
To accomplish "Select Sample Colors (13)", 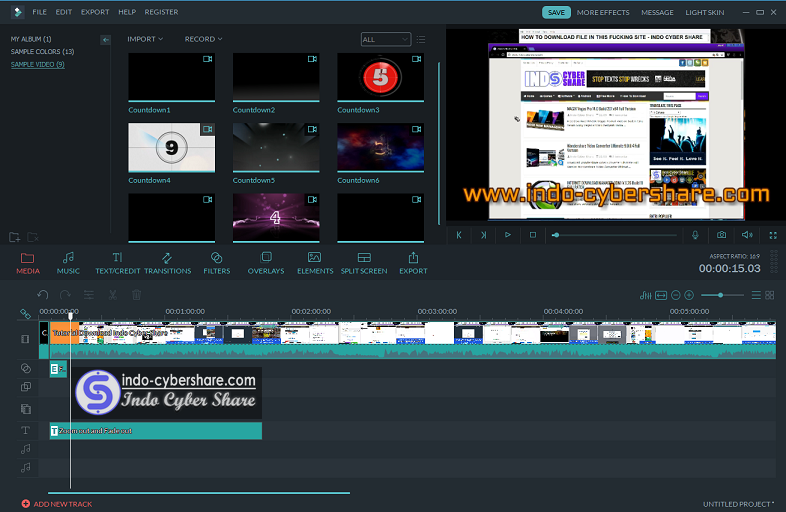I will click(x=43, y=52).
